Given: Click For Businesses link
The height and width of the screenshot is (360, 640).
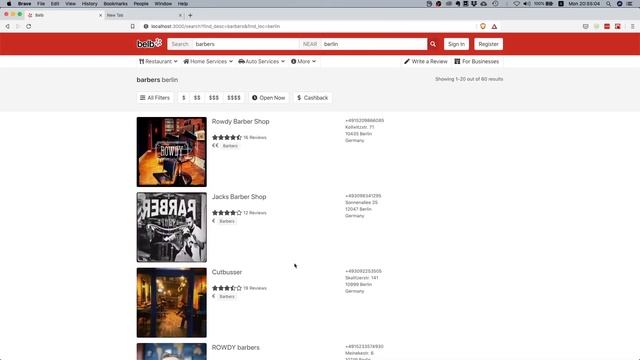Looking at the screenshot, I should [x=477, y=61].
